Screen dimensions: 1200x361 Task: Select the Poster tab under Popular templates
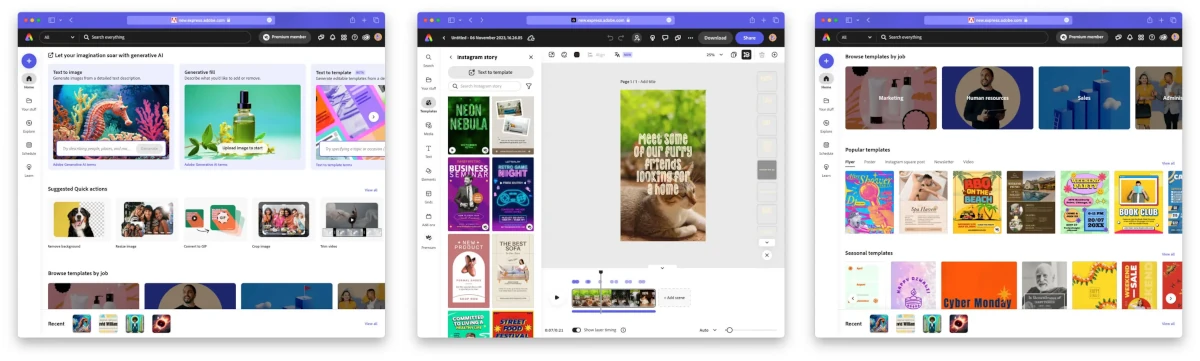(870, 161)
